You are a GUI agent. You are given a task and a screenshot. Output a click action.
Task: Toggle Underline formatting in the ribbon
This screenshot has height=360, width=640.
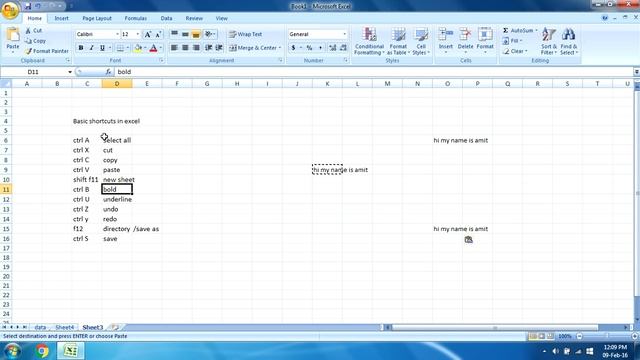pos(102,48)
